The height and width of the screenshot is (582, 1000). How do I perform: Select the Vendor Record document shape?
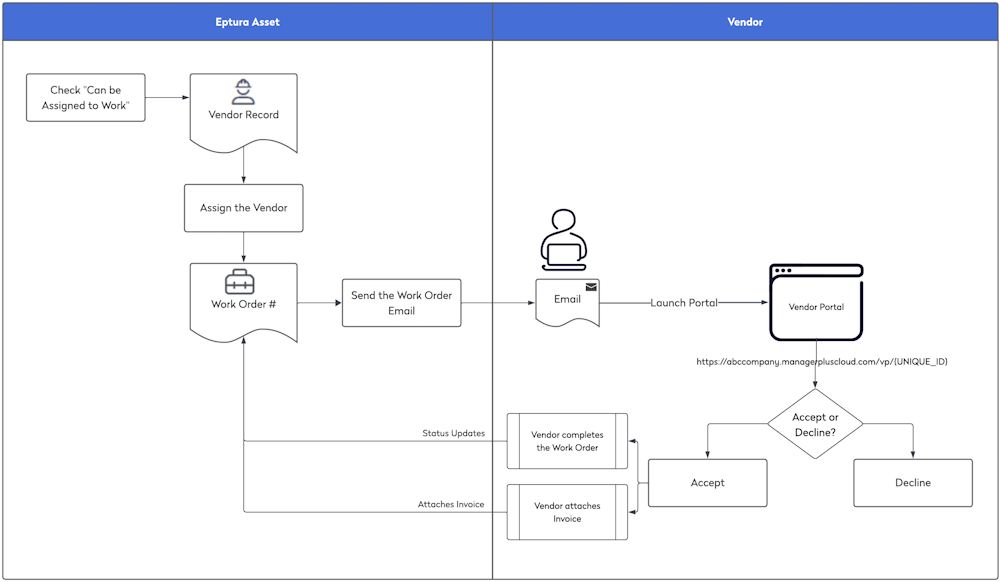pos(244,113)
